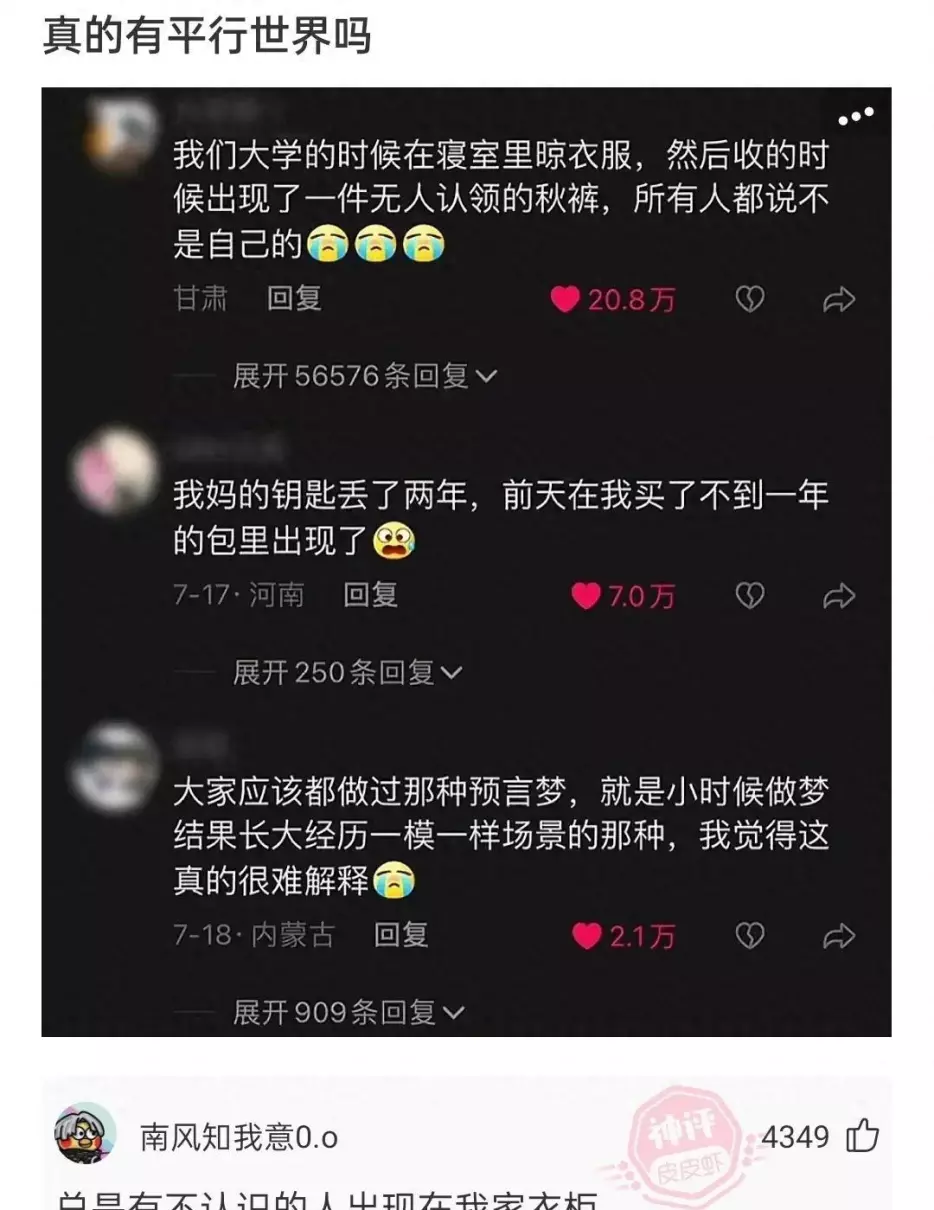Expand 展开56576条回复
The image size is (934, 1210).
(365, 376)
